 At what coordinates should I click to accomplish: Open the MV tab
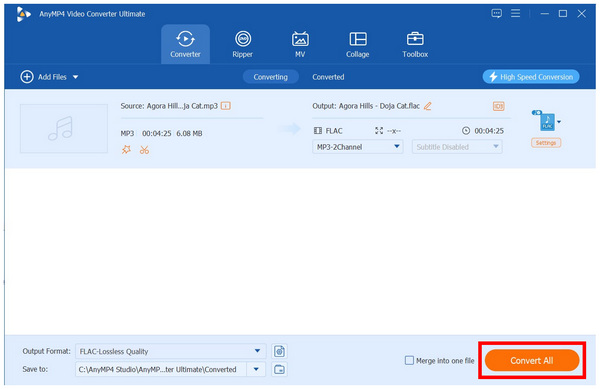[x=300, y=44]
